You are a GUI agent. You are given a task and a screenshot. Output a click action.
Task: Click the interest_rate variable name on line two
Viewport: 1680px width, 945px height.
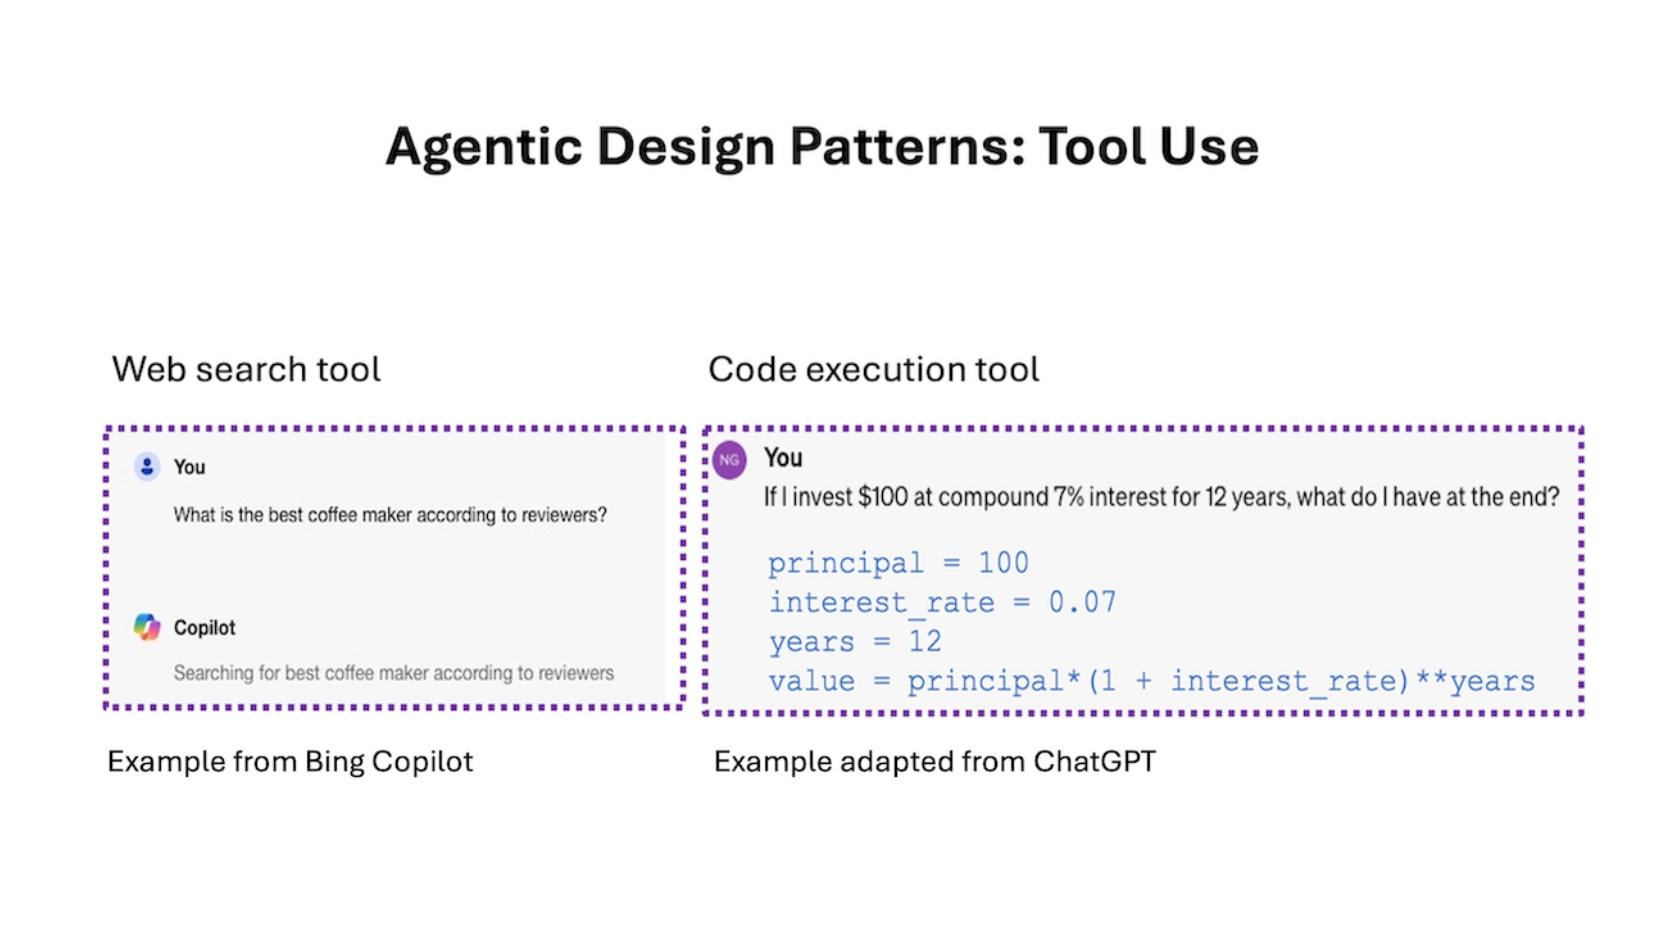881,602
